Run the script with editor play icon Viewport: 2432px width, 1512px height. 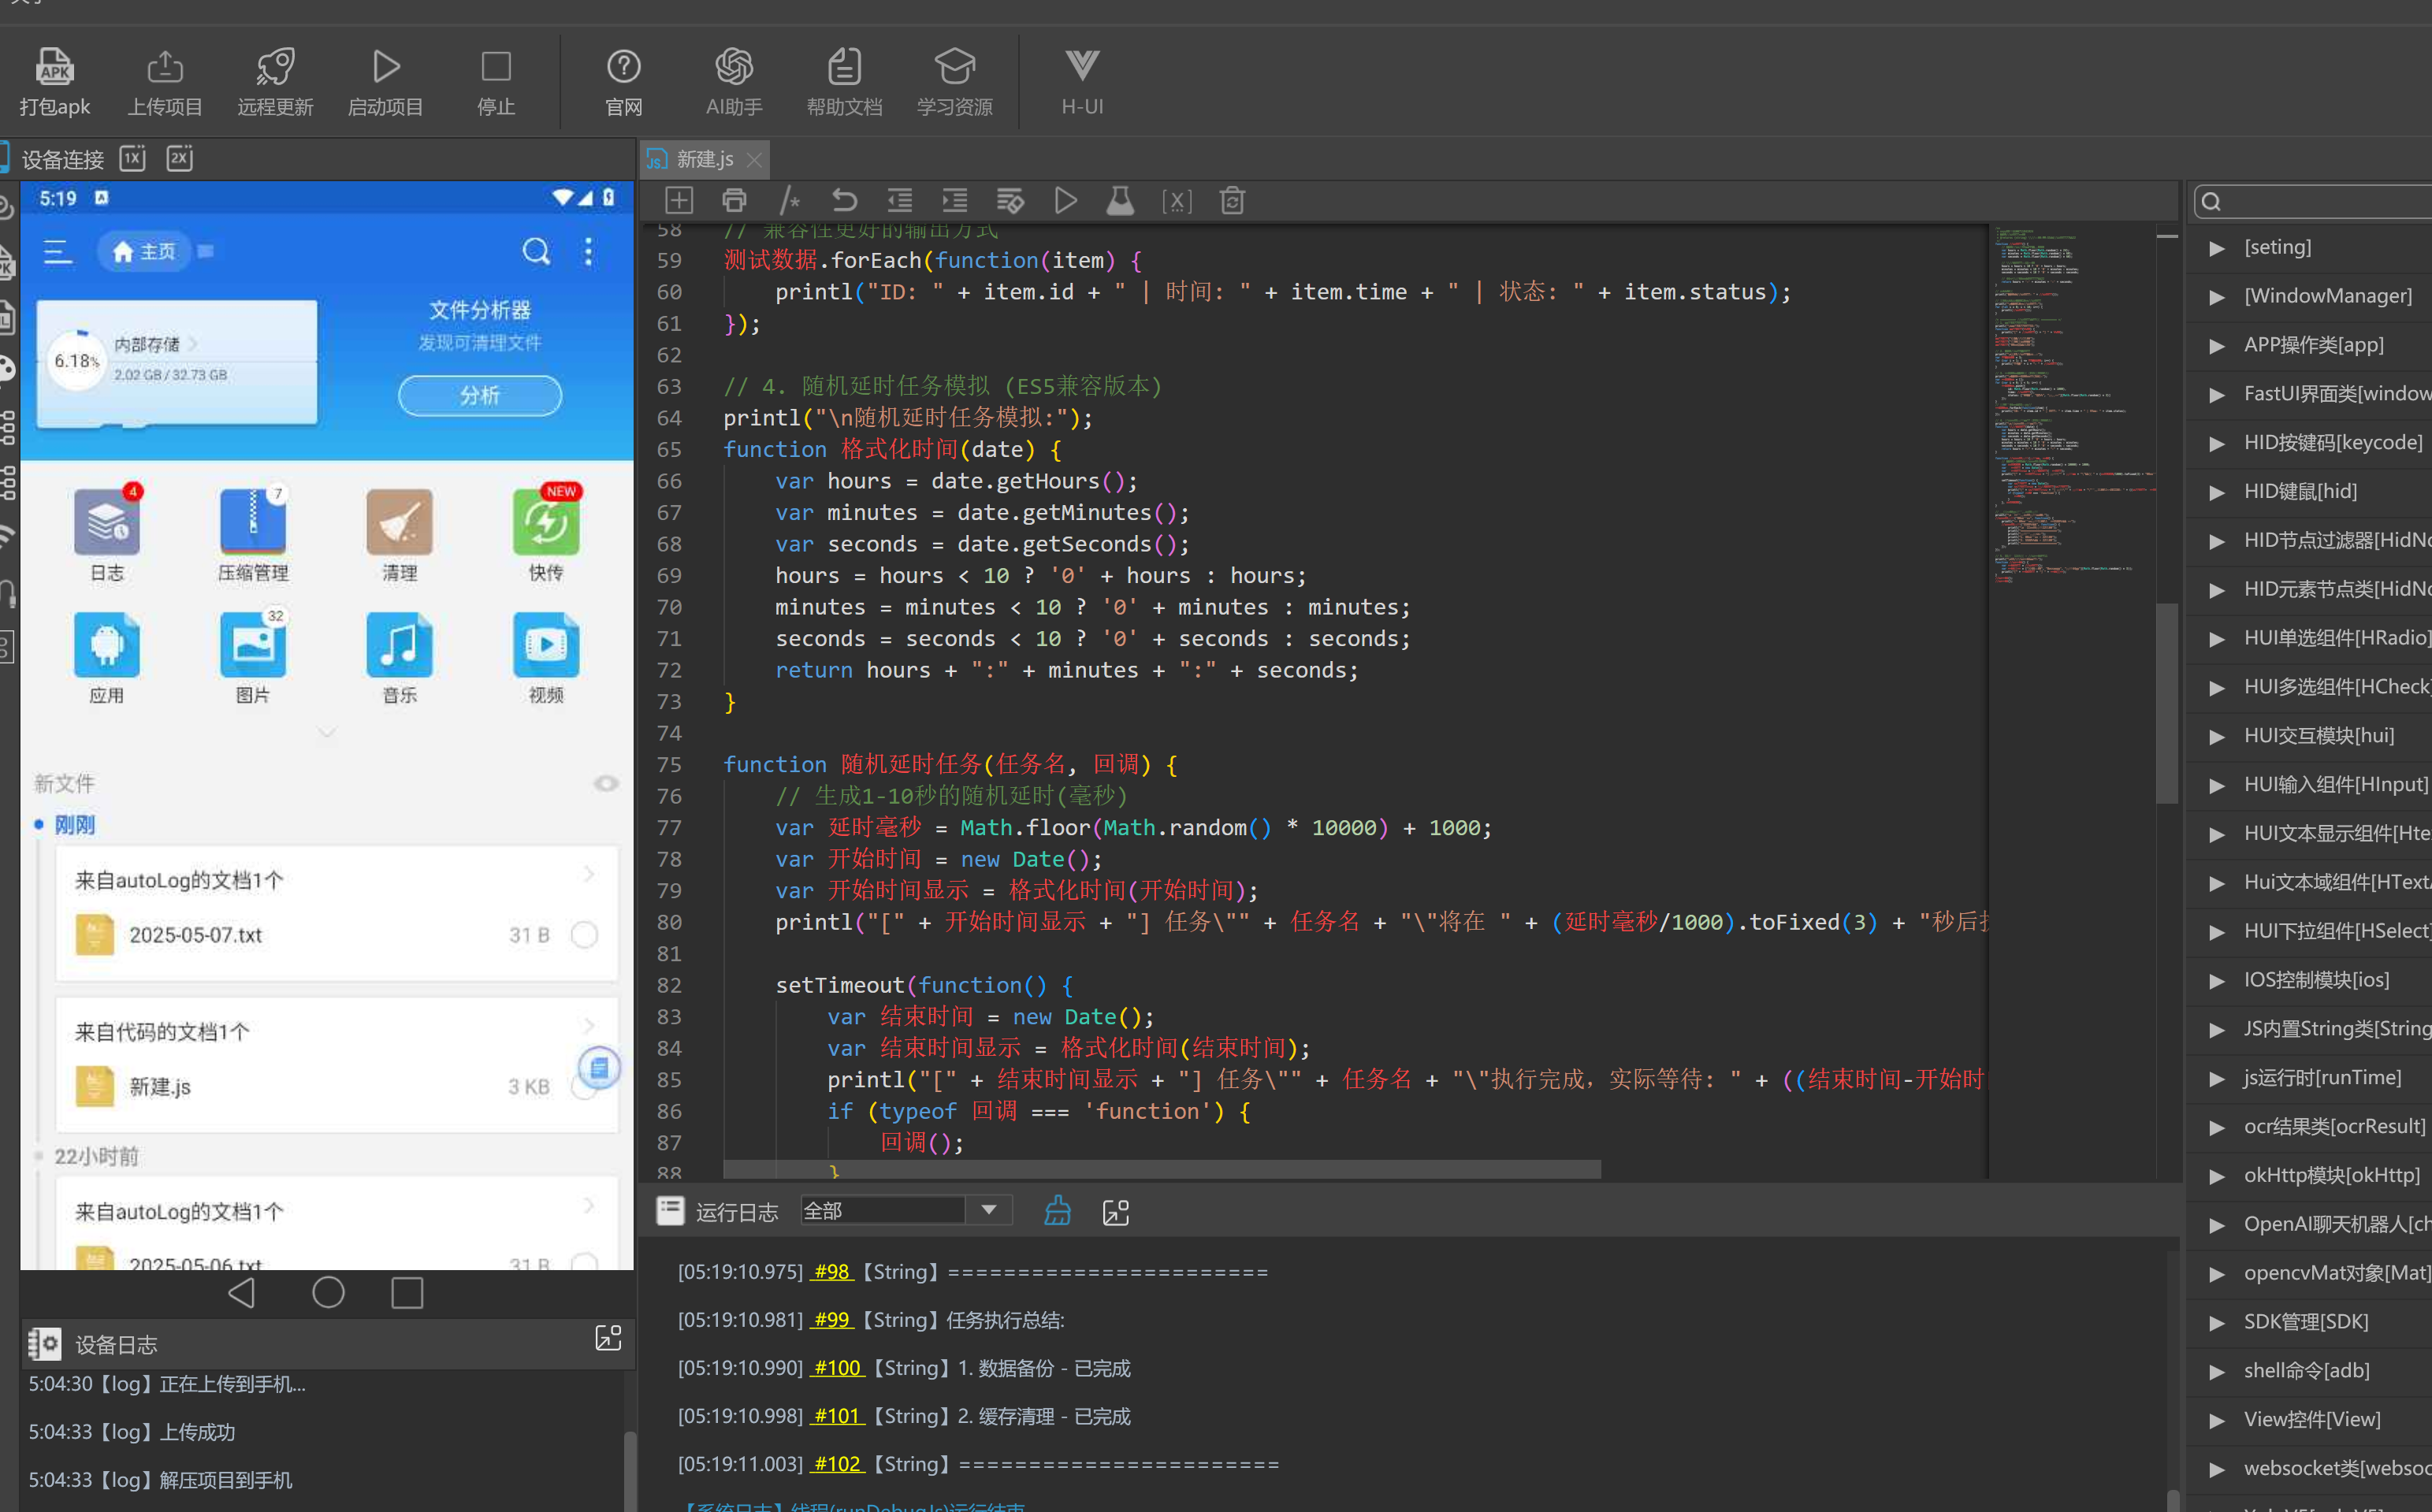click(1066, 201)
